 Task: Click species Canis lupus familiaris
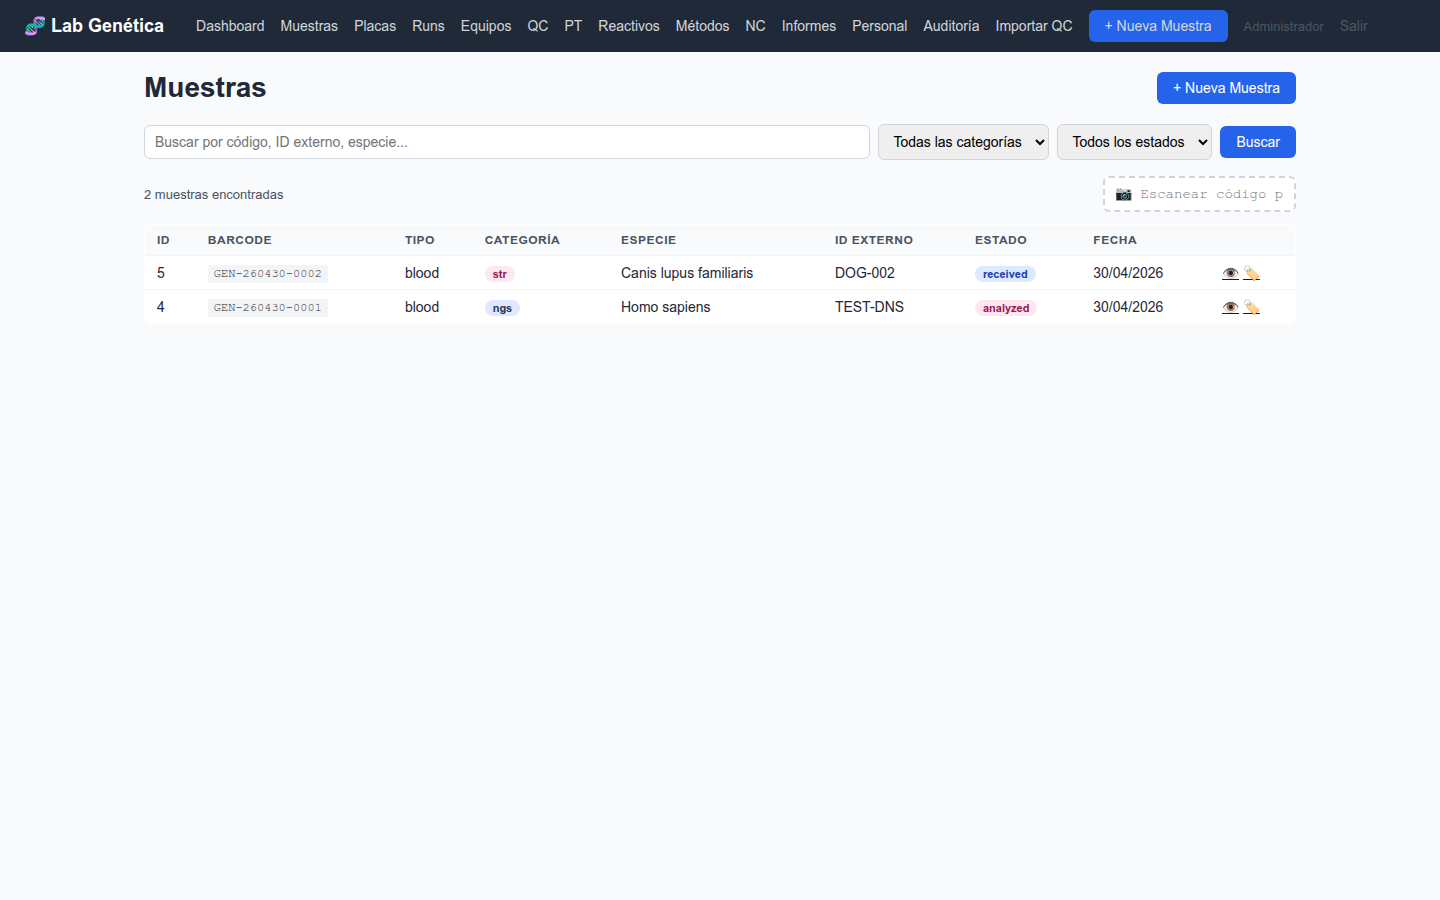(687, 273)
